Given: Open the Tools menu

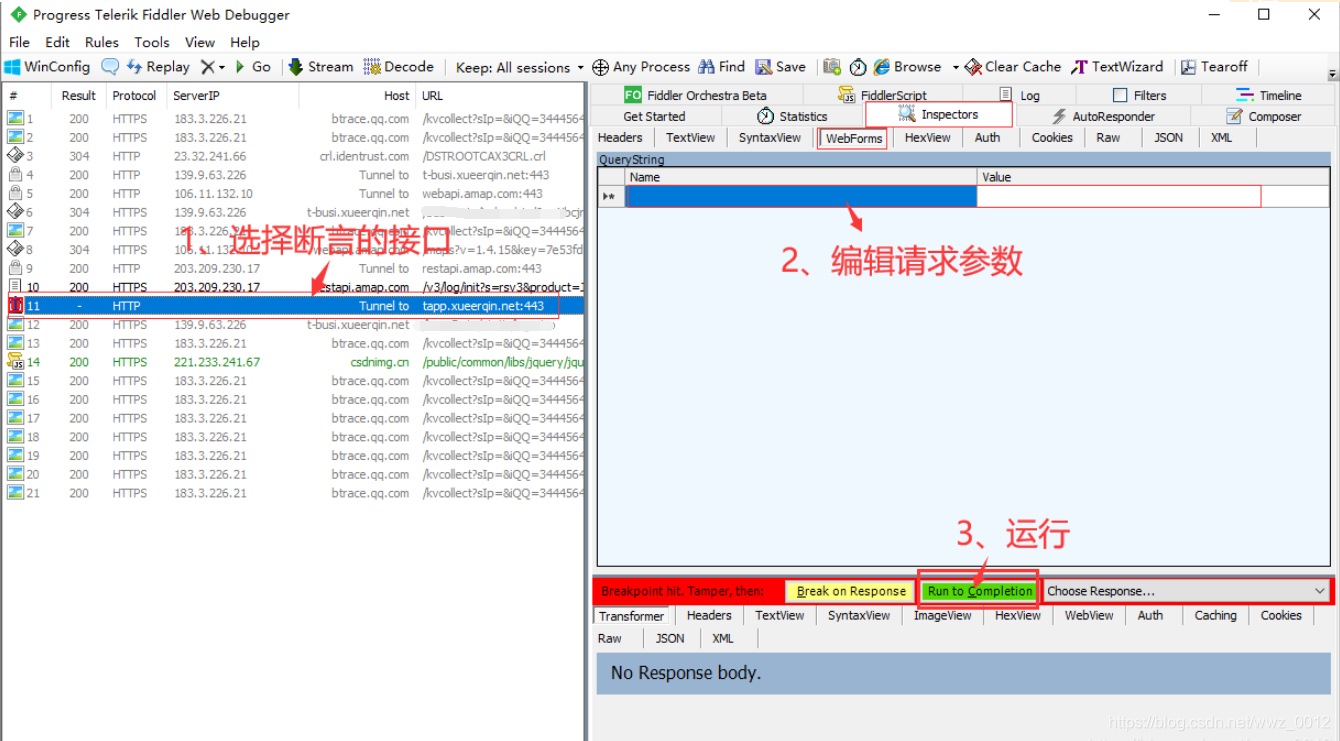Looking at the screenshot, I should tap(152, 42).
